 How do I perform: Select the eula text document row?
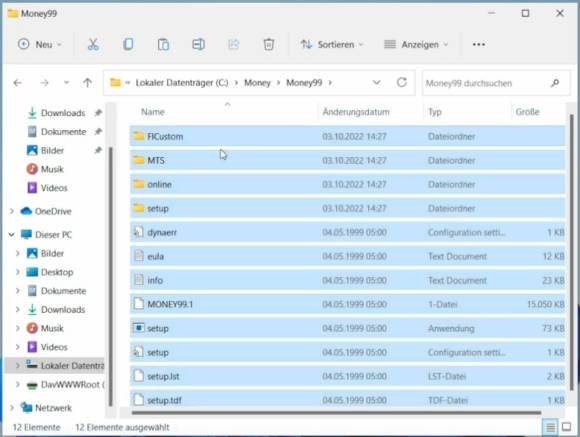point(347,256)
